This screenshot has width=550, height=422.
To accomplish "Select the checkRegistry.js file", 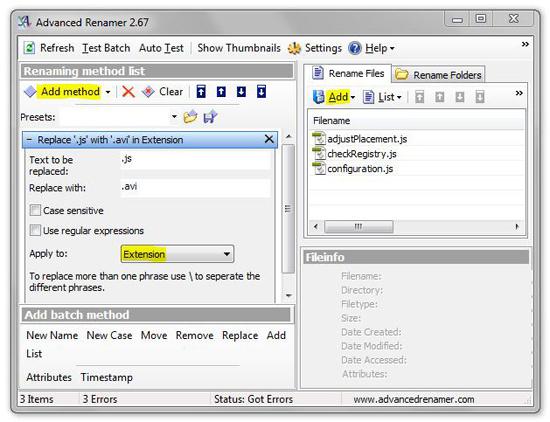I will [x=362, y=154].
